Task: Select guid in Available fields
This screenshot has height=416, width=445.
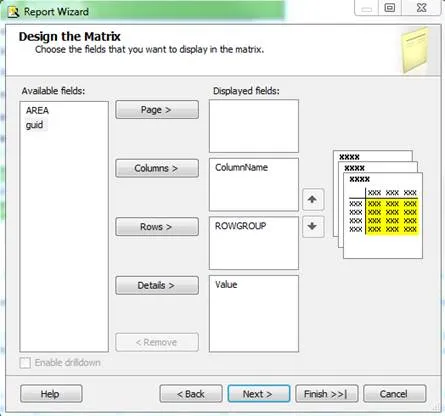Action: [35, 125]
